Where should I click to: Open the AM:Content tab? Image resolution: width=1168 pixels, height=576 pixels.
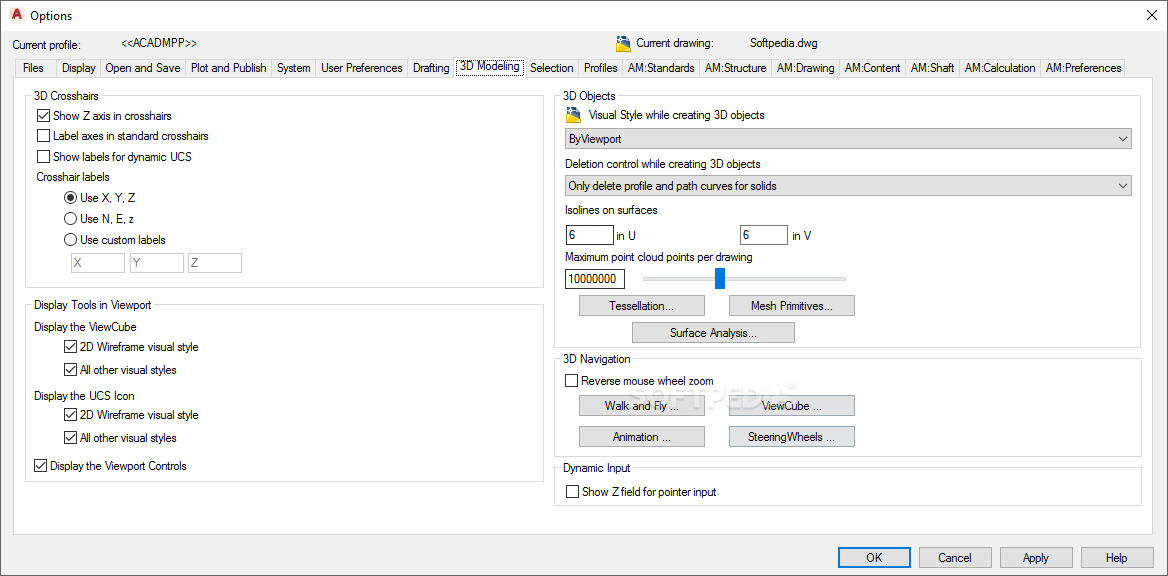(x=872, y=68)
